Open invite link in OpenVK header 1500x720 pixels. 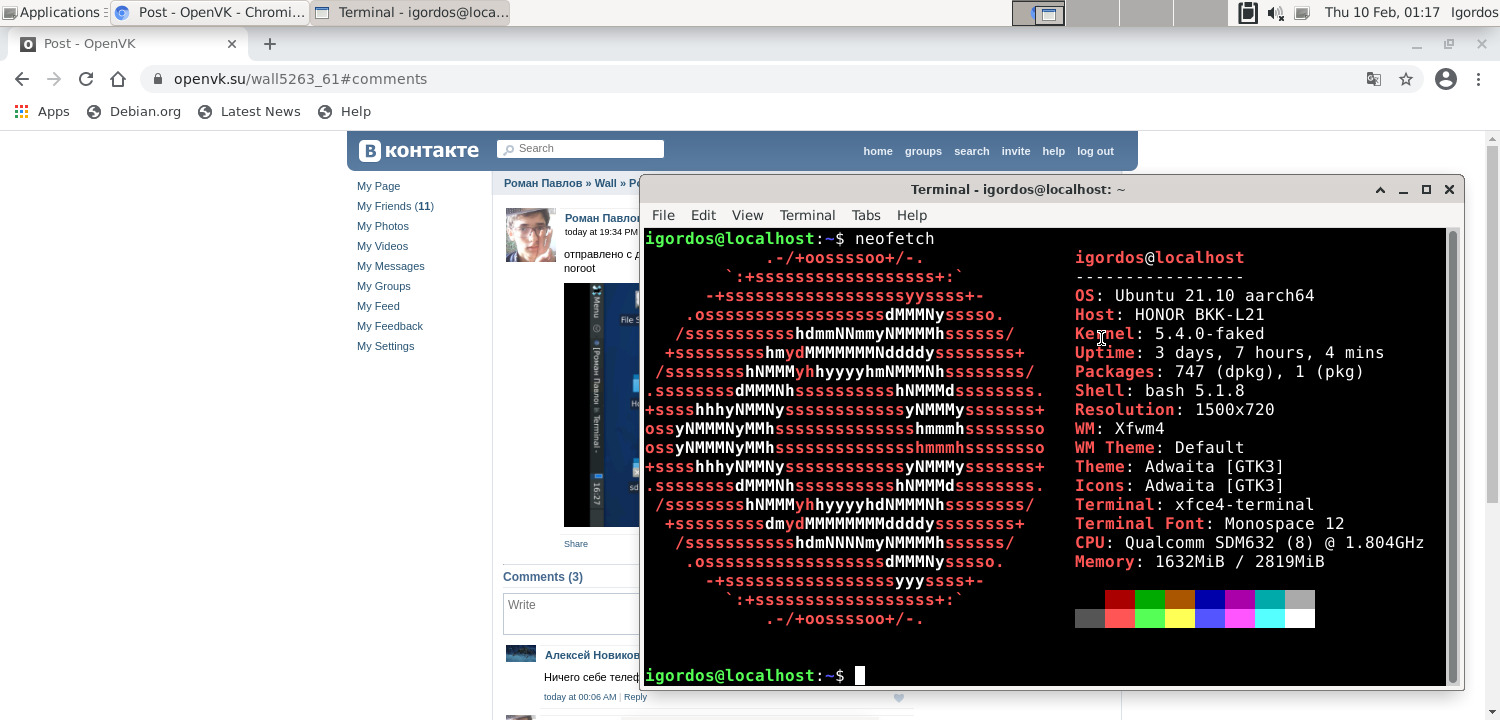click(x=1016, y=152)
